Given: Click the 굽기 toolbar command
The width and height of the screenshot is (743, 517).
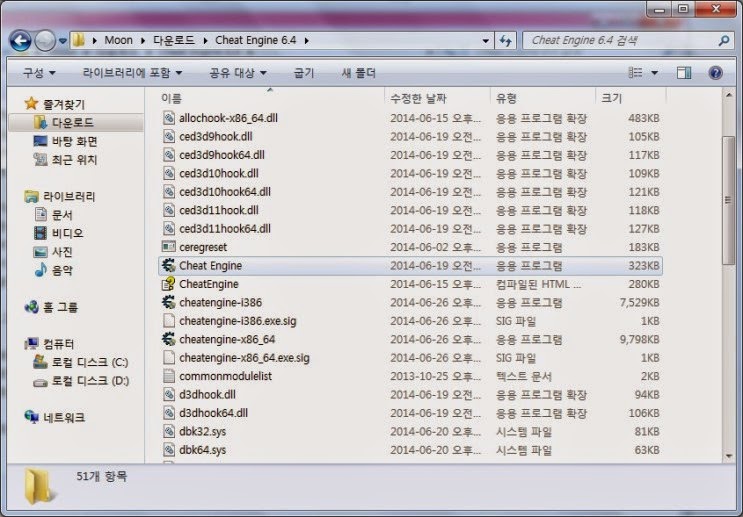Looking at the screenshot, I should [x=304, y=73].
